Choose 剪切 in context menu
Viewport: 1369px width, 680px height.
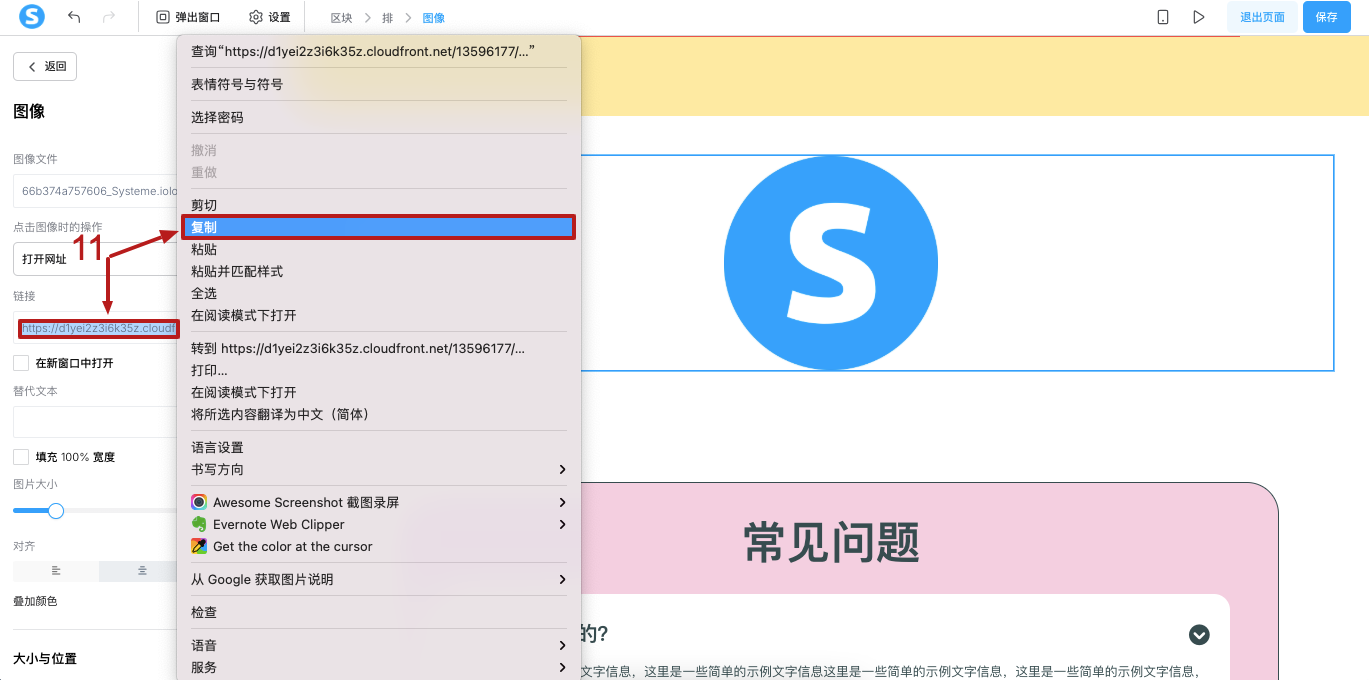[379, 205]
